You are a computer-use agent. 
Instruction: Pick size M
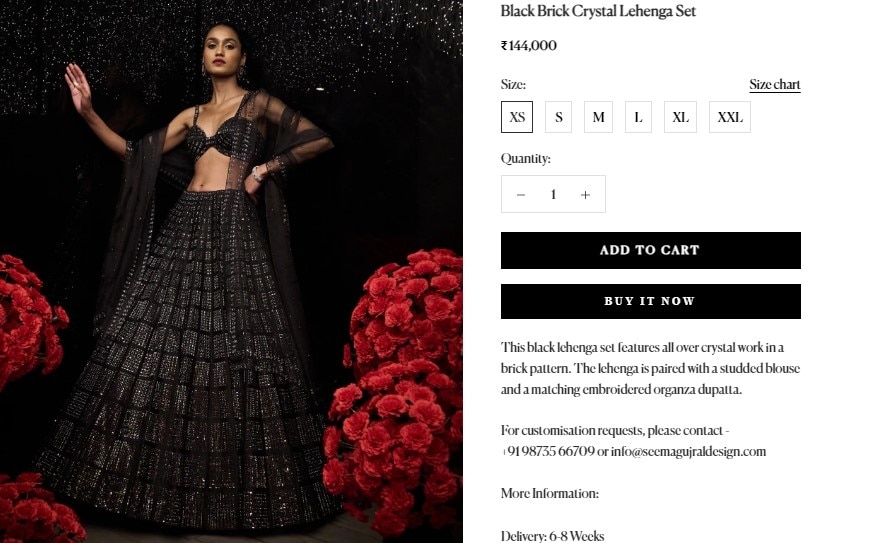[598, 117]
